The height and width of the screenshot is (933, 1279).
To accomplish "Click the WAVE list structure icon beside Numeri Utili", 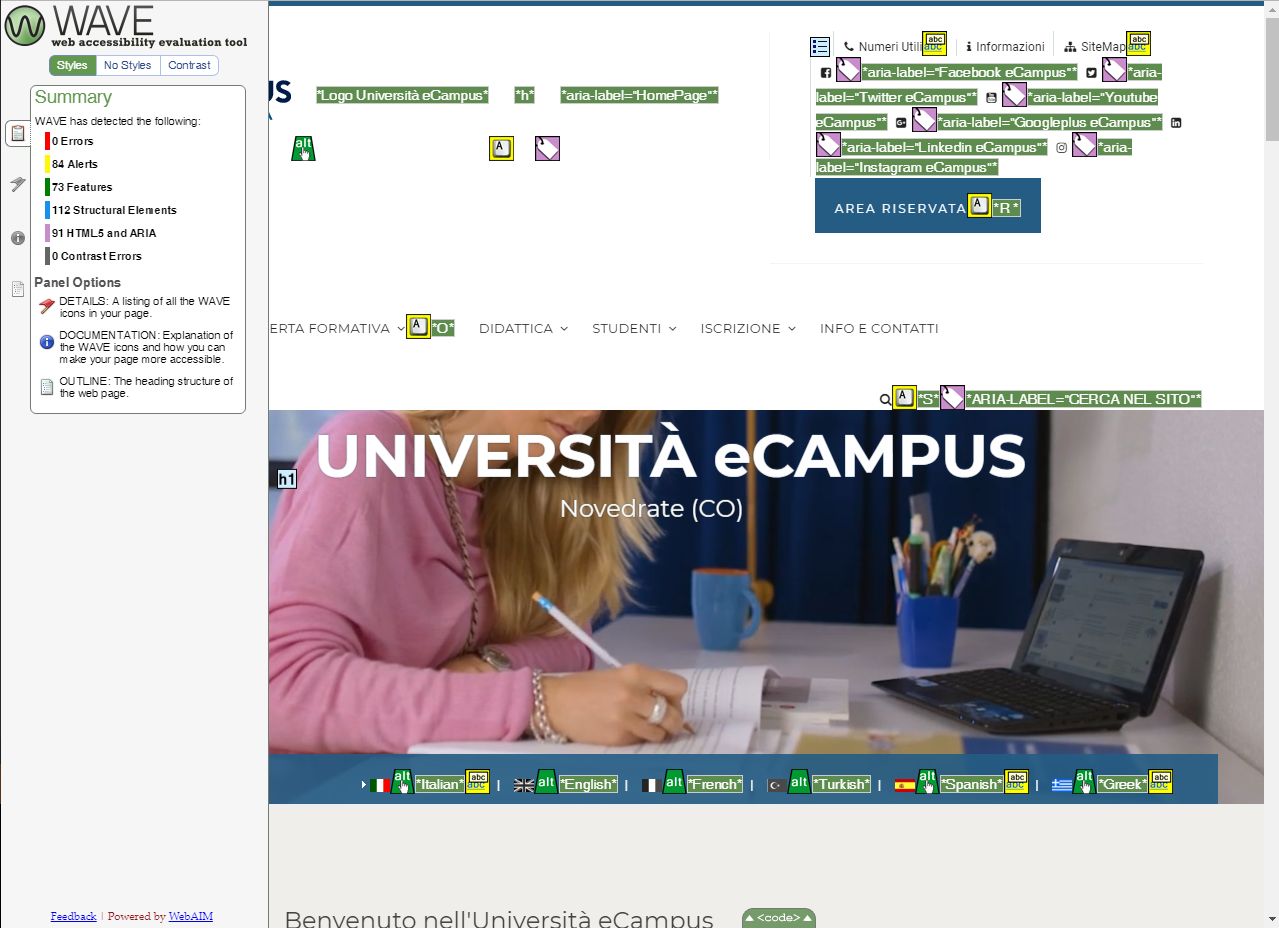I will 820,47.
